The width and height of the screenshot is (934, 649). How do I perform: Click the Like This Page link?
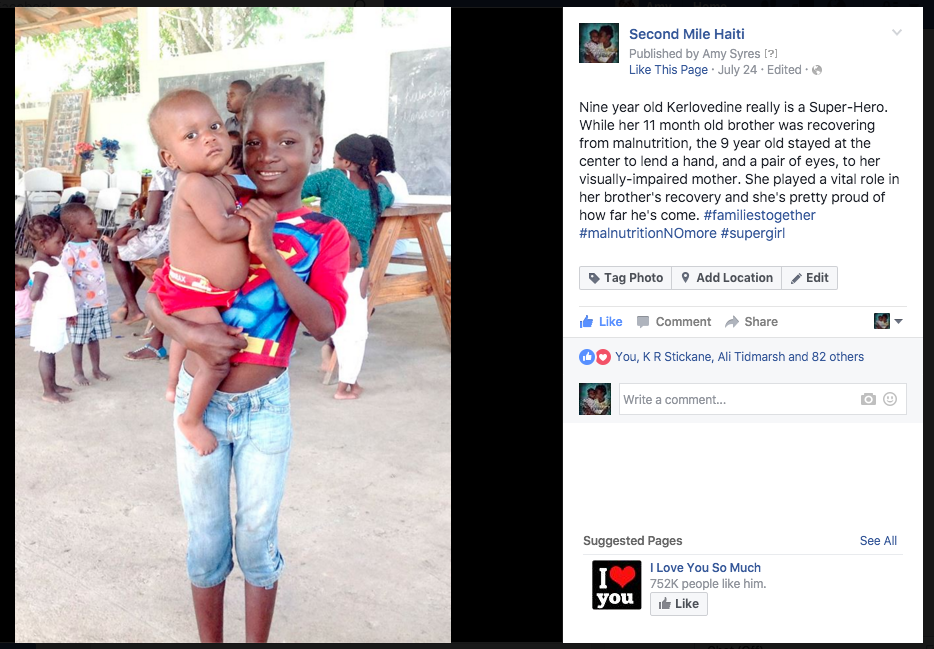tap(668, 70)
